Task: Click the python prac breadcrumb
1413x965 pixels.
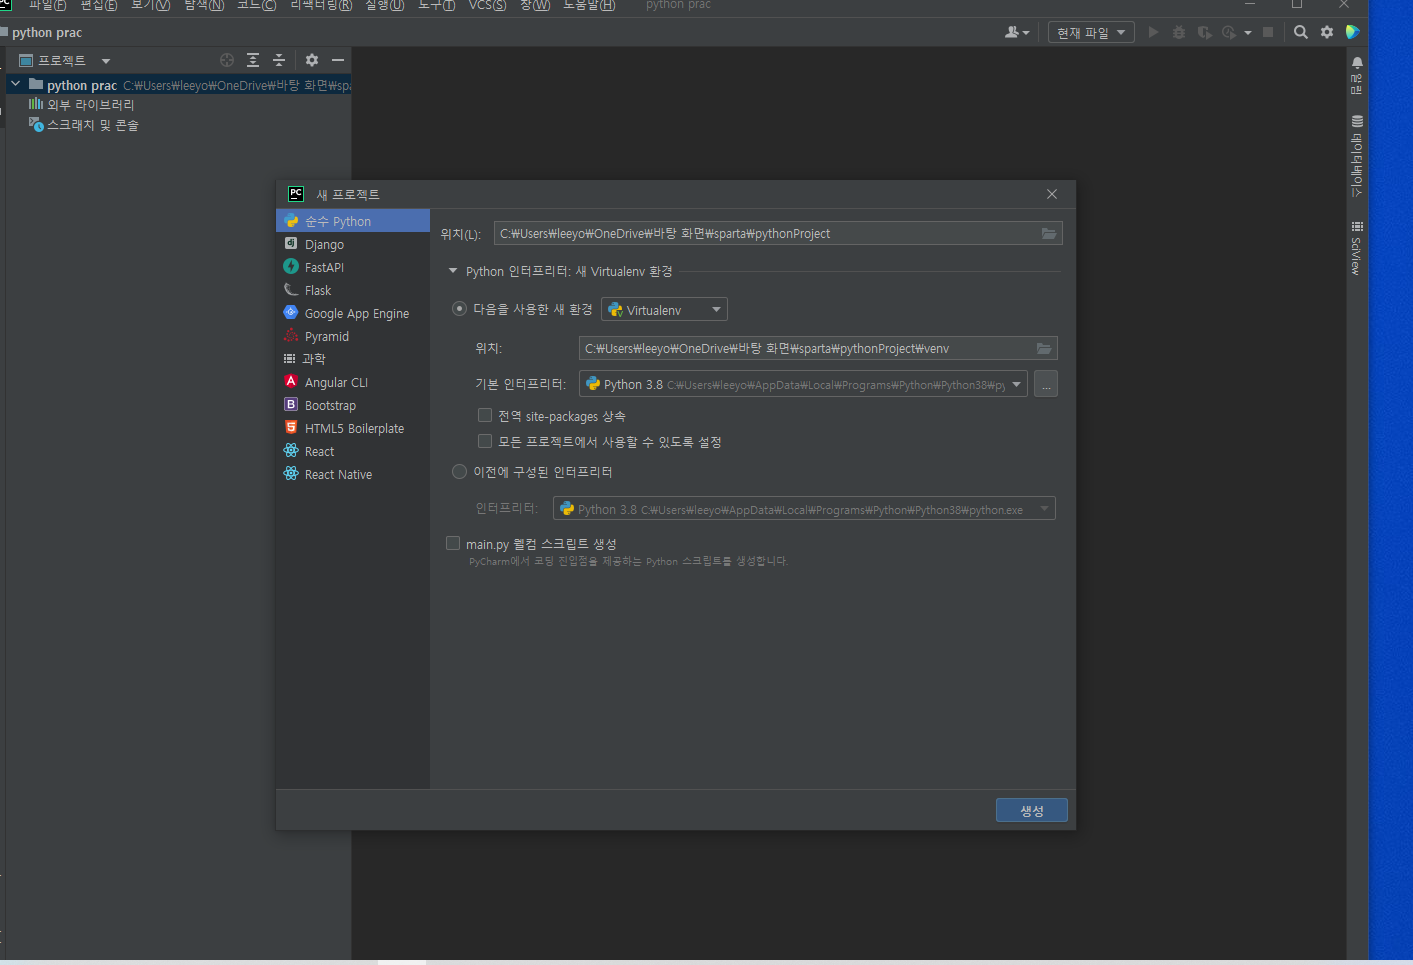Action: pyautogui.click(x=47, y=33)
